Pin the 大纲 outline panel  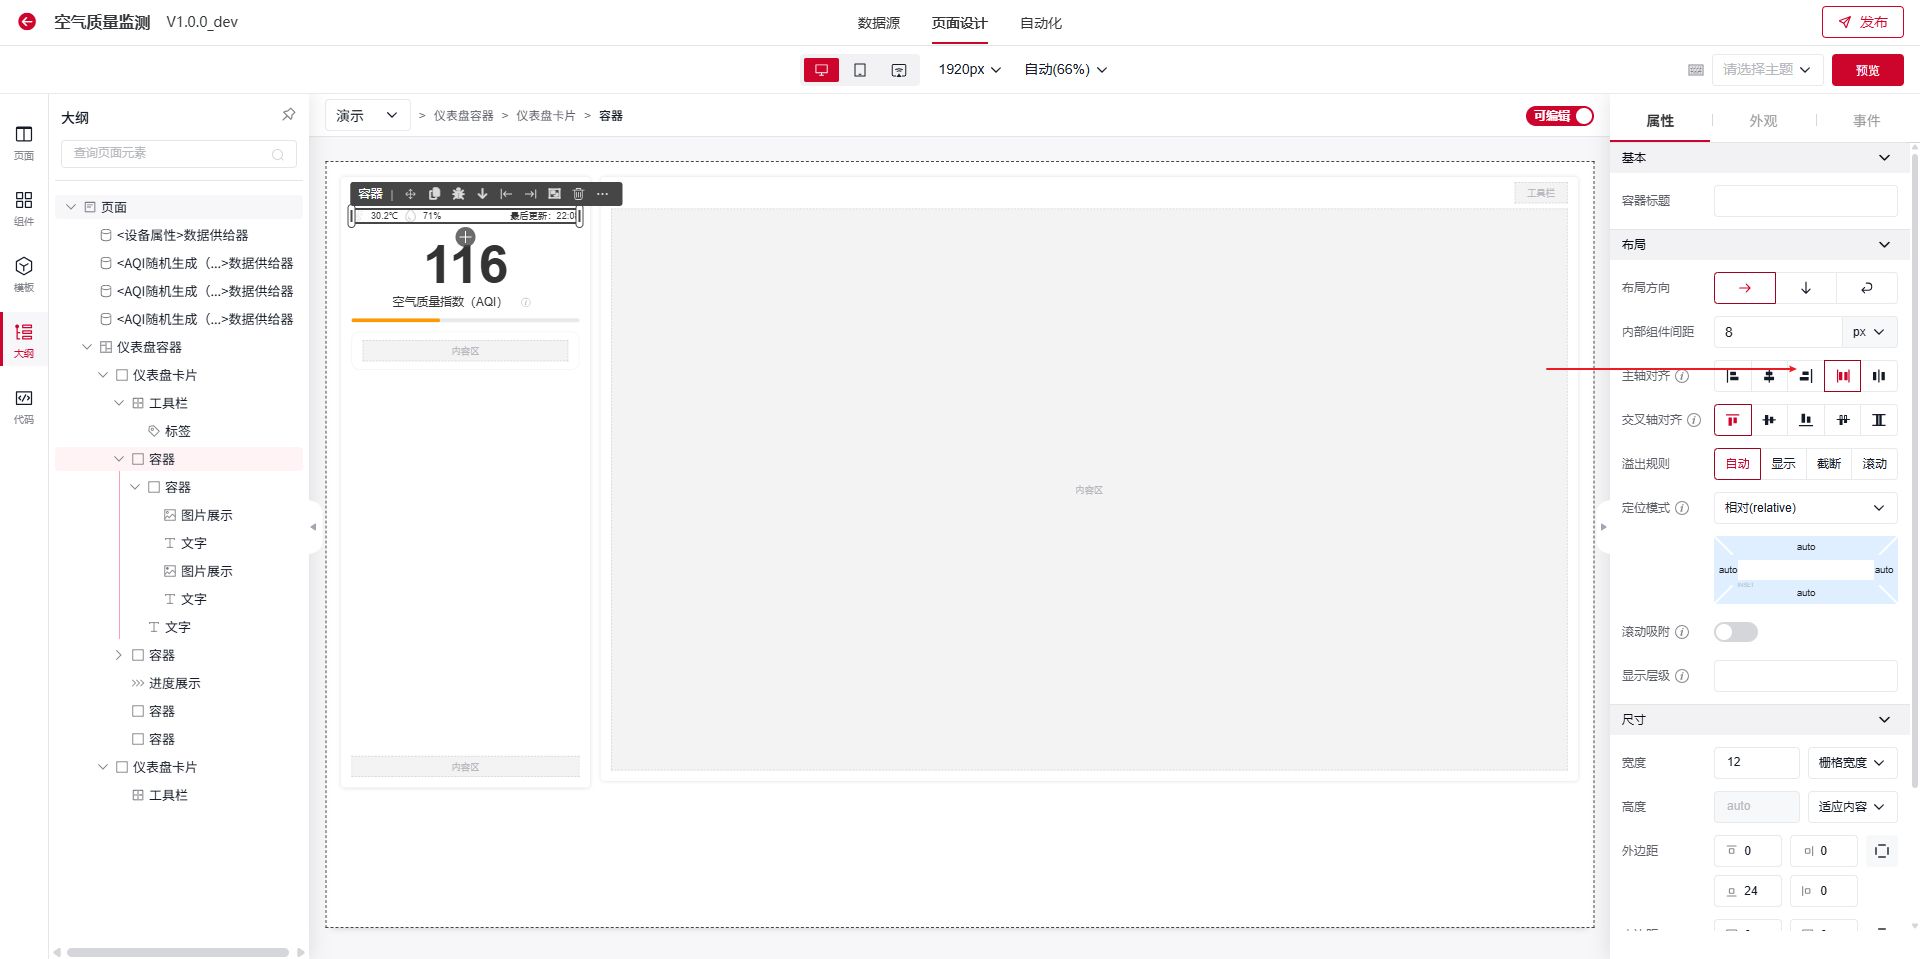pyautogui.click(x=288, y=115)
